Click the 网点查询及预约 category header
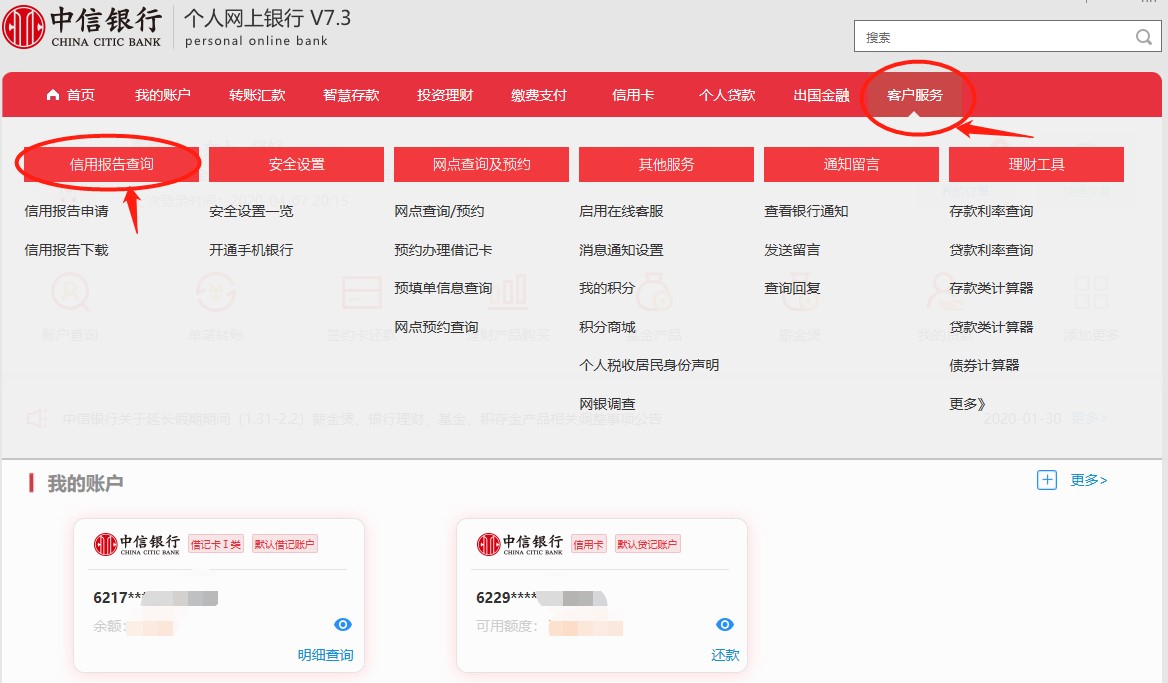The height and width of the screenshot is (683, 1168). click(x=481, y=164)
